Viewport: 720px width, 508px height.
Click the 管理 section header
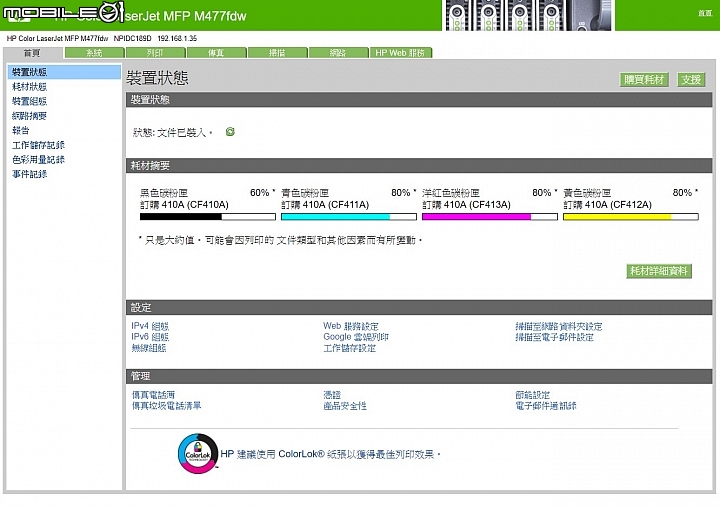pos(419,376)
